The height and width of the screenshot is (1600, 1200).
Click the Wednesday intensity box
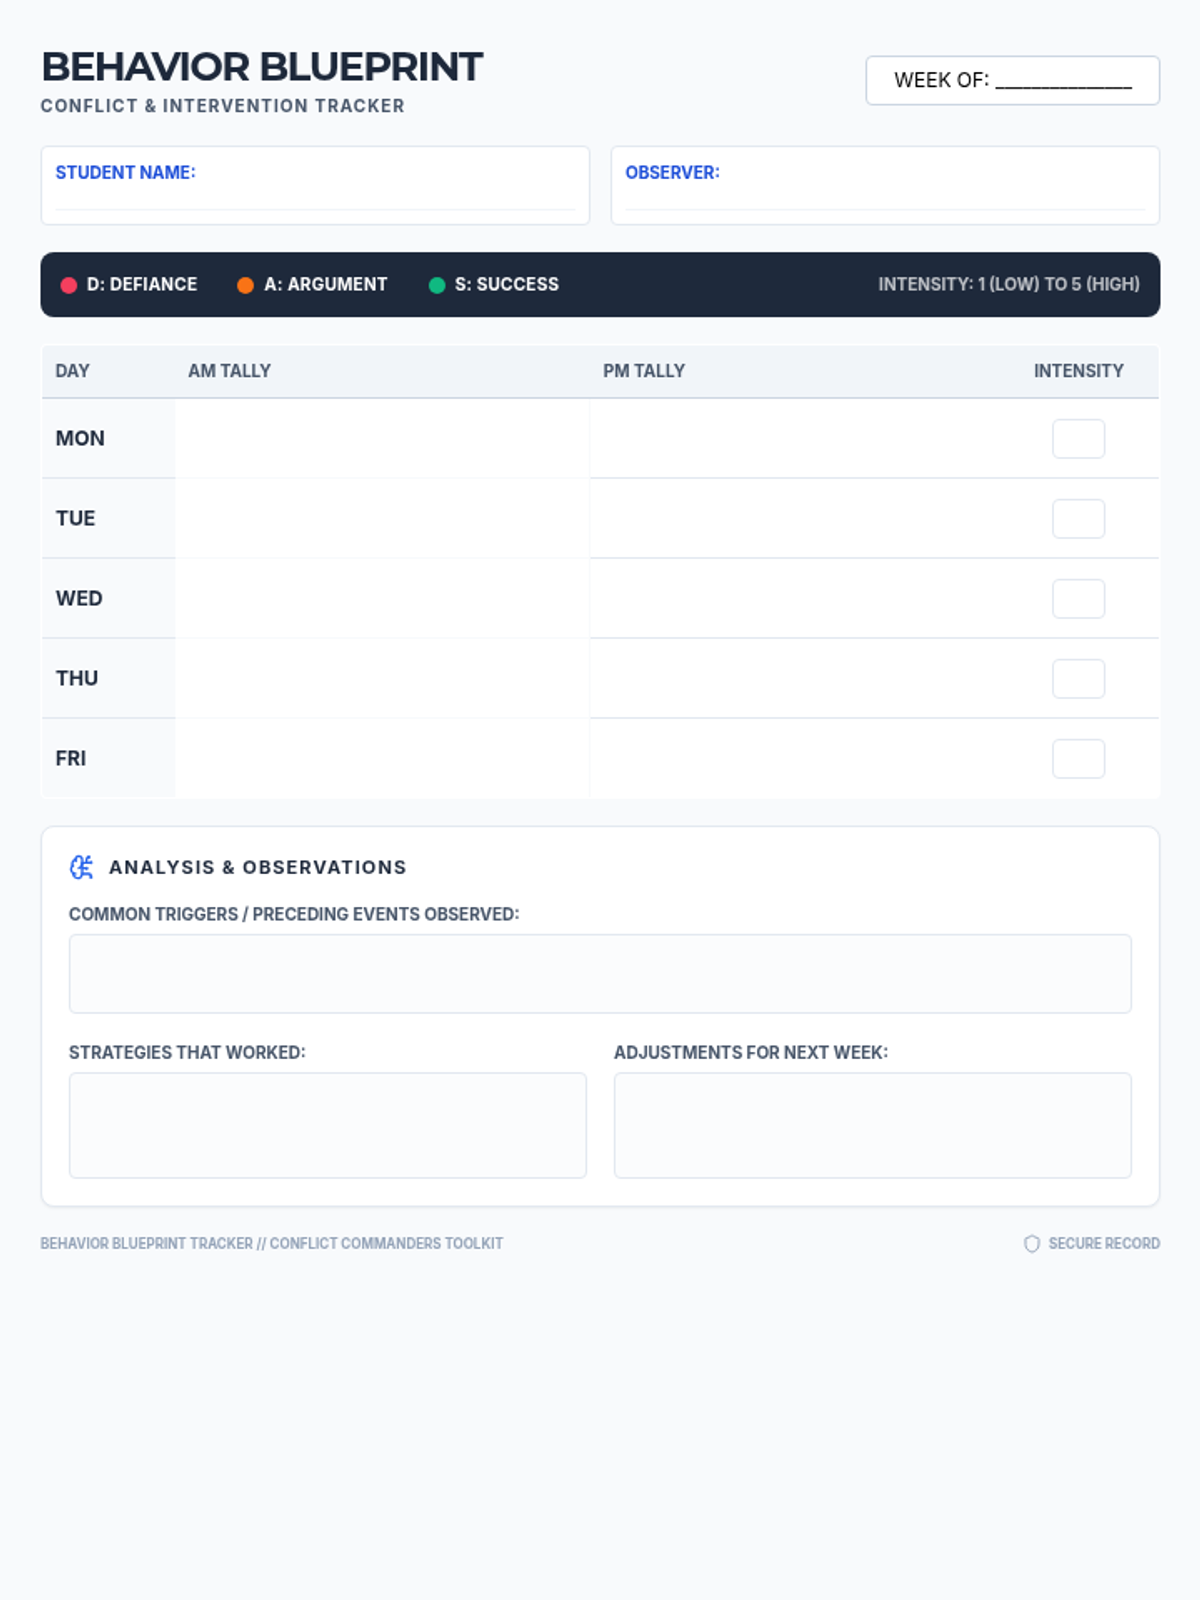tap(1078, 599)
